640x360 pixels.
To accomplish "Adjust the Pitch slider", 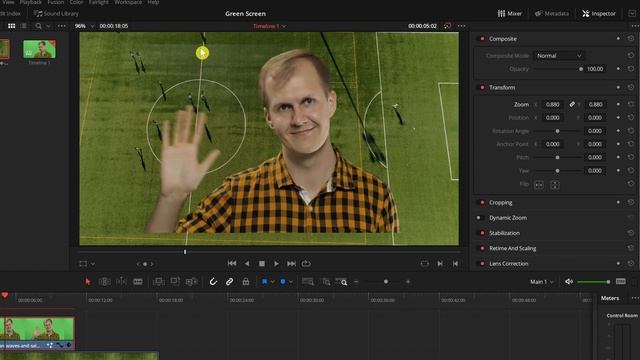I will pos(557,158).
